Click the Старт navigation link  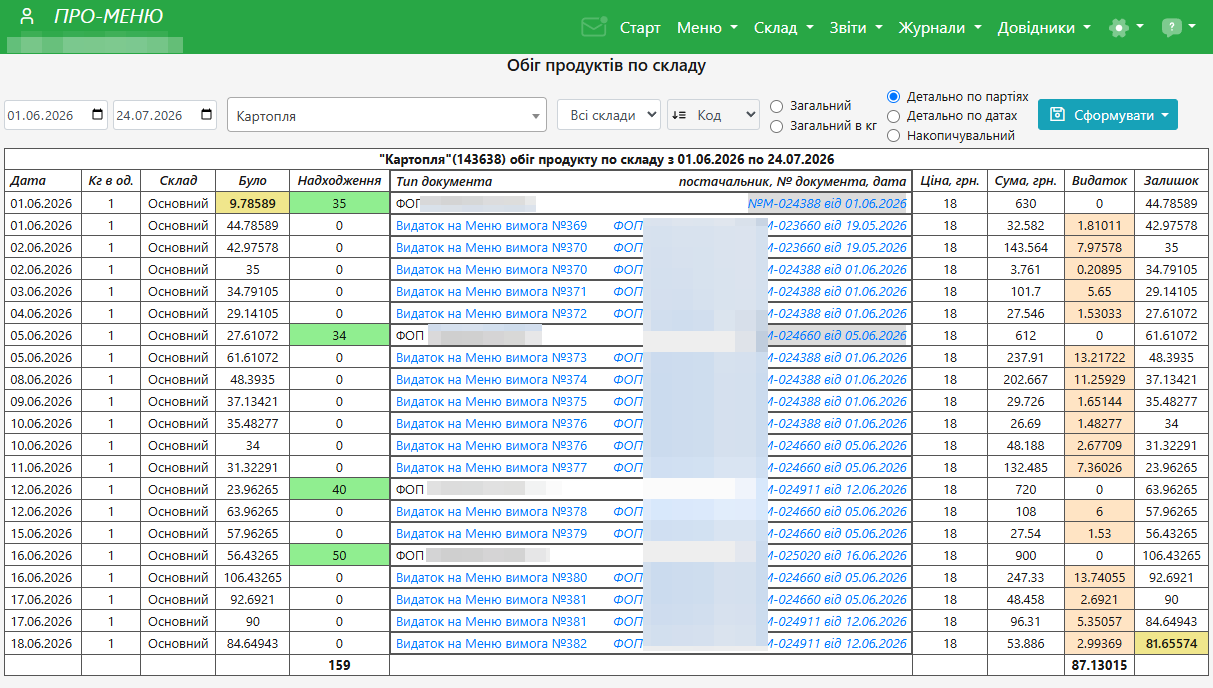click(x=640, y=28)
